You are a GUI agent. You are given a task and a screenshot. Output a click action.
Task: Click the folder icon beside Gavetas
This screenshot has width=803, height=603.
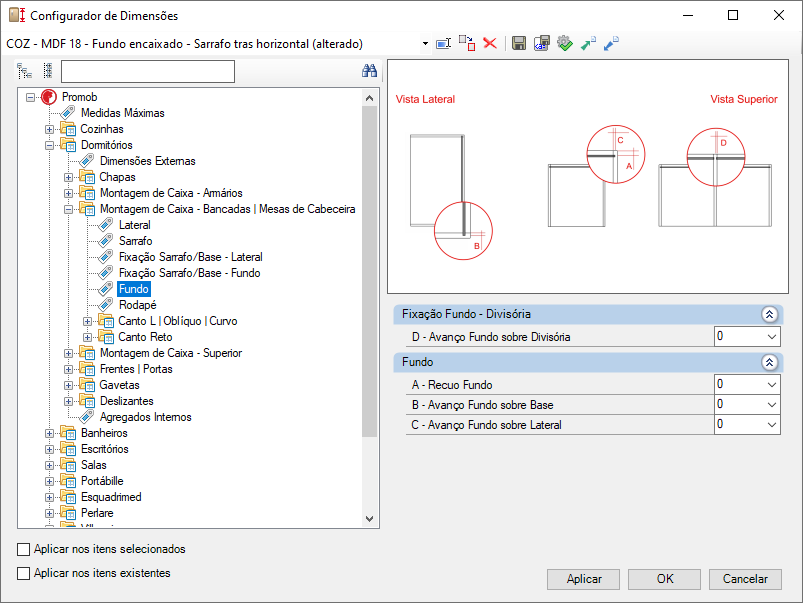coord(87,385)
